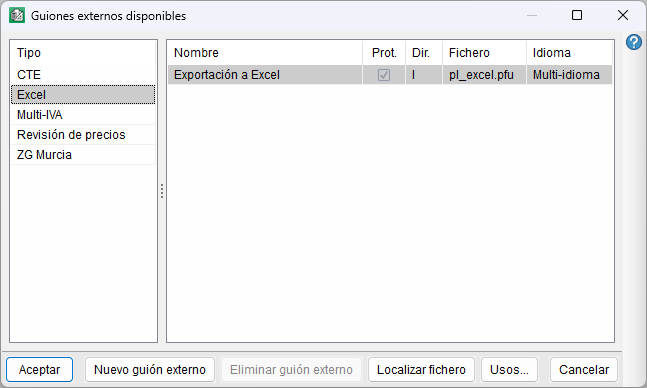Maximize the Guiones externos window
This screenshot has height=388, width=647.
577,15
